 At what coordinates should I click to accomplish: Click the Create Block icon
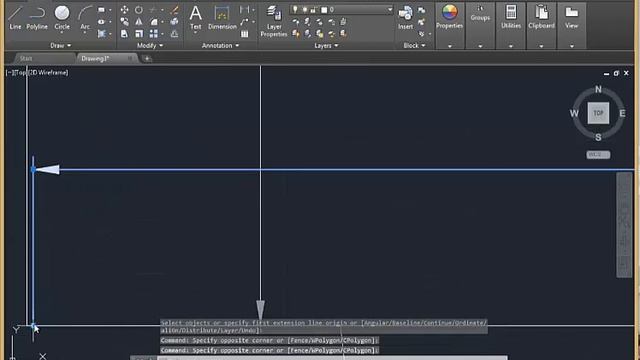(422, 10)
